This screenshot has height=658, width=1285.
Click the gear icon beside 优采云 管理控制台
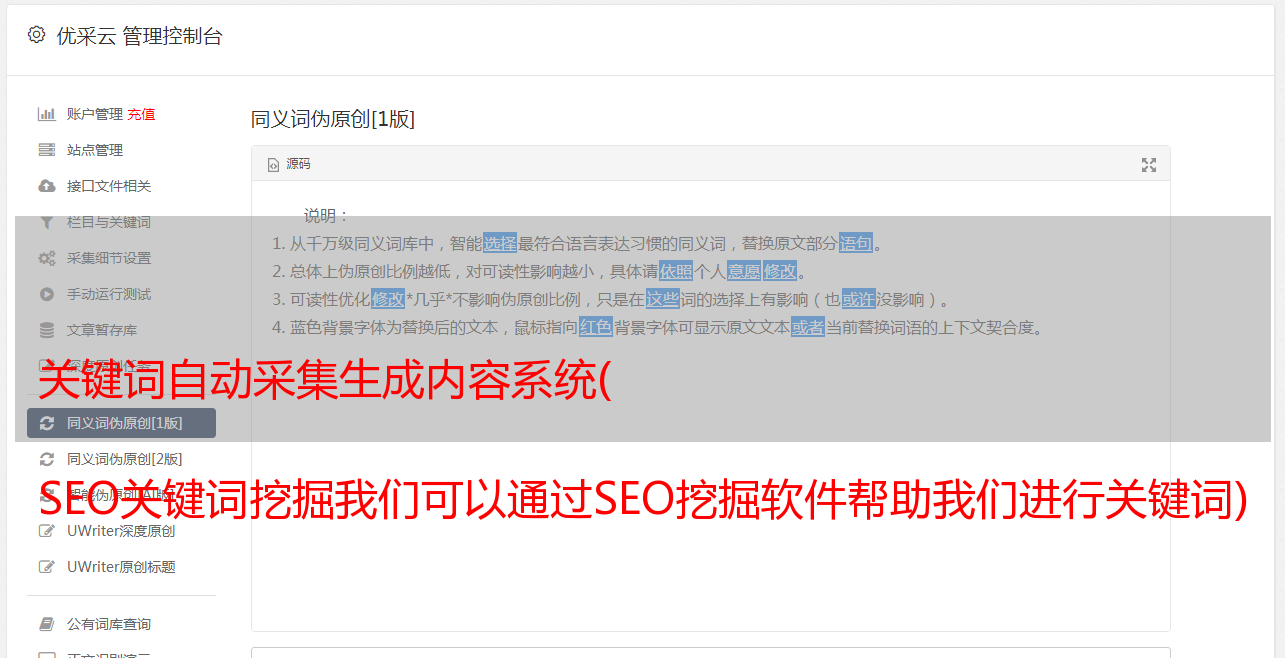36,35
